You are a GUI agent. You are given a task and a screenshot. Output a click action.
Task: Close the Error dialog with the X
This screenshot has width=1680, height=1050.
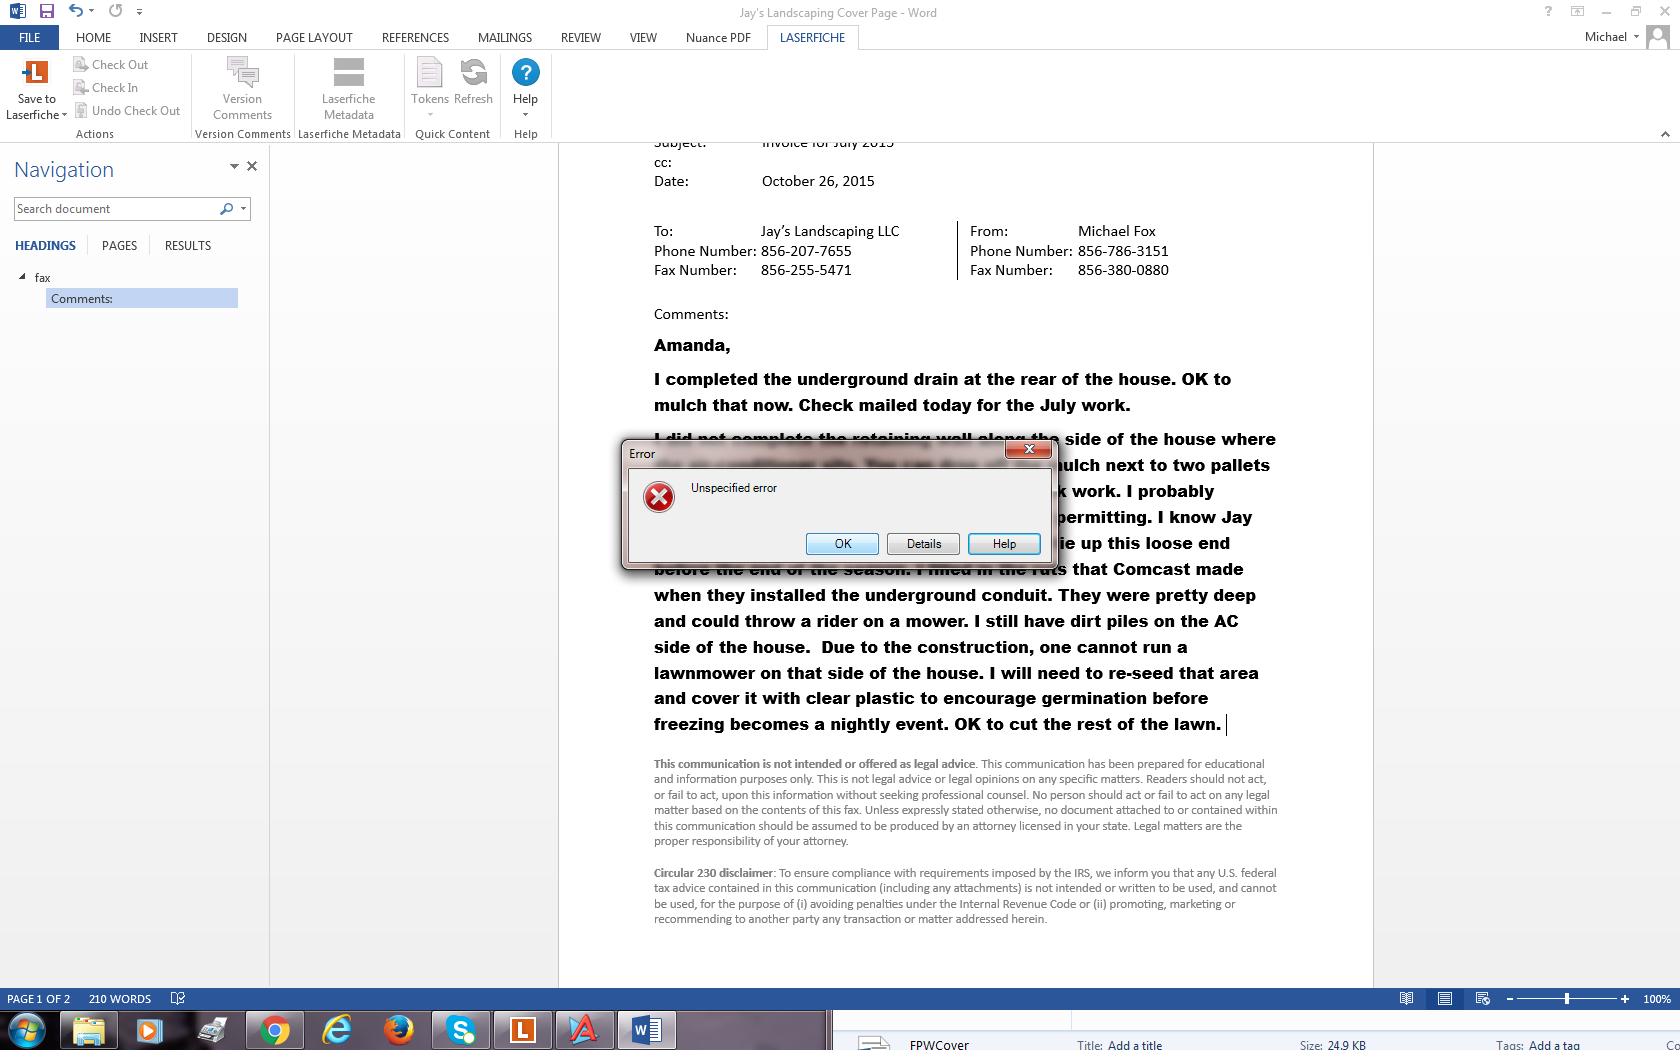tap(1028, 450)
